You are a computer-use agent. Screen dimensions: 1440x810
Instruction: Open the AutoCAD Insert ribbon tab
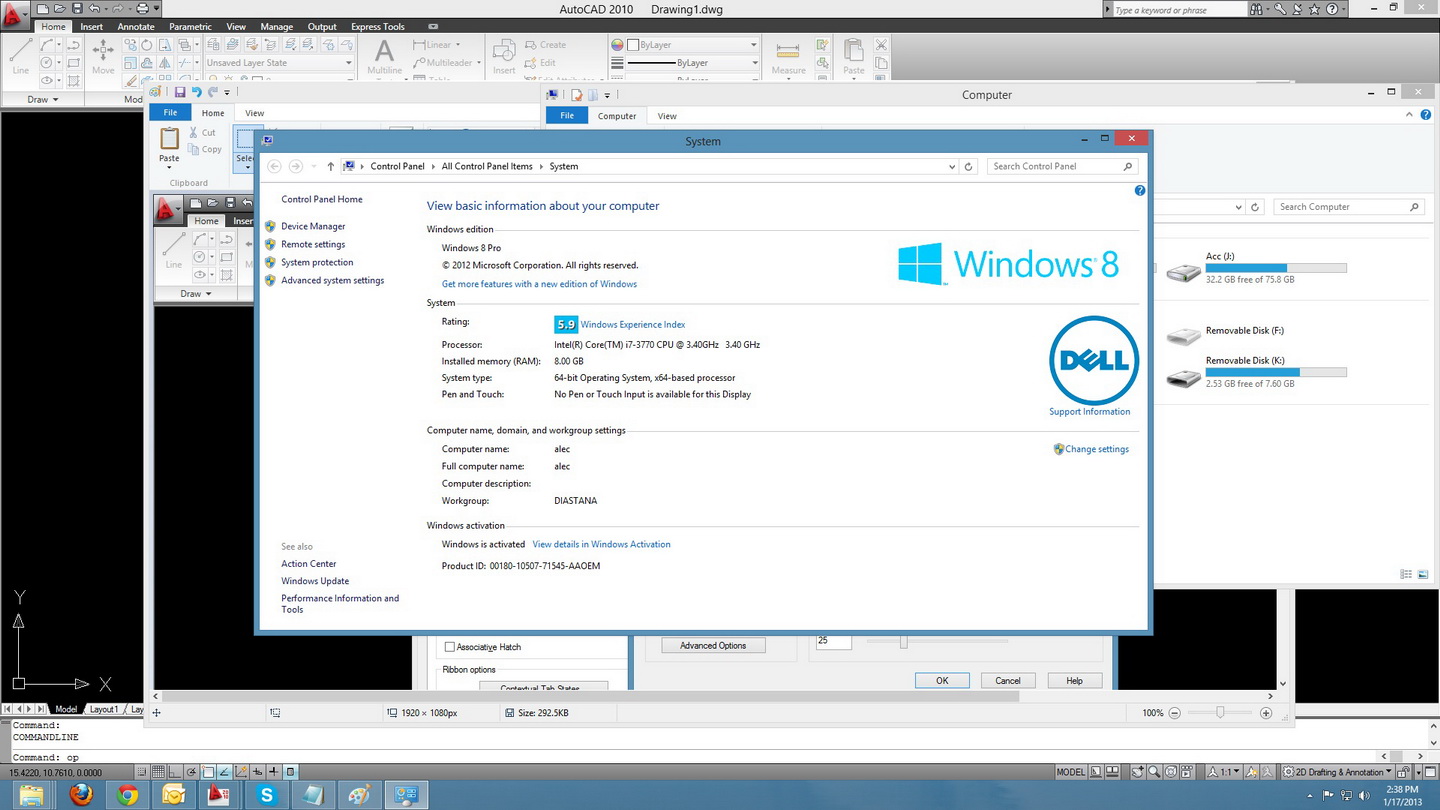tap(92, 27)
